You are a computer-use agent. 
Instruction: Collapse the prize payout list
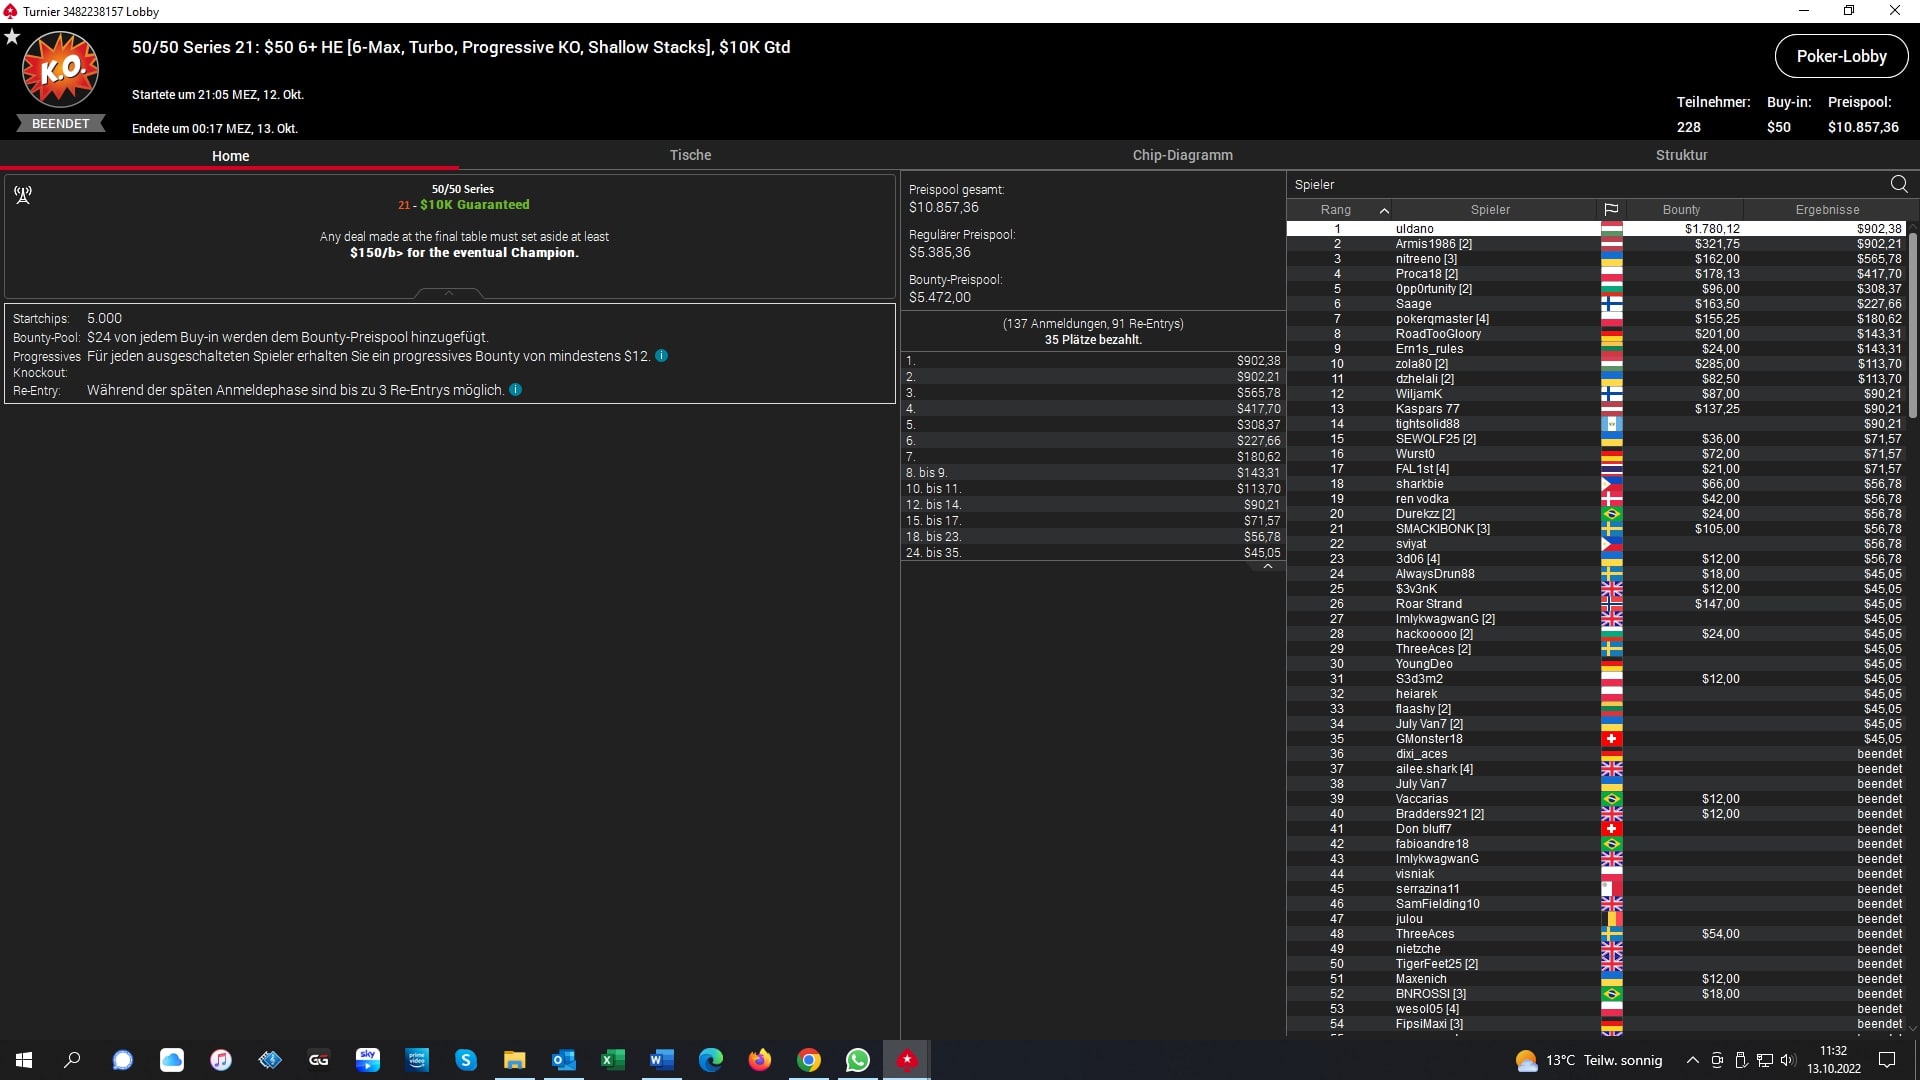click(x=1267, y=567)
